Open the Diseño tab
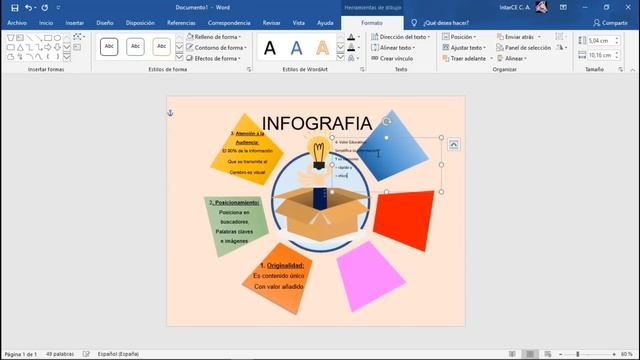The image size is (640, 360). [105, 23]
